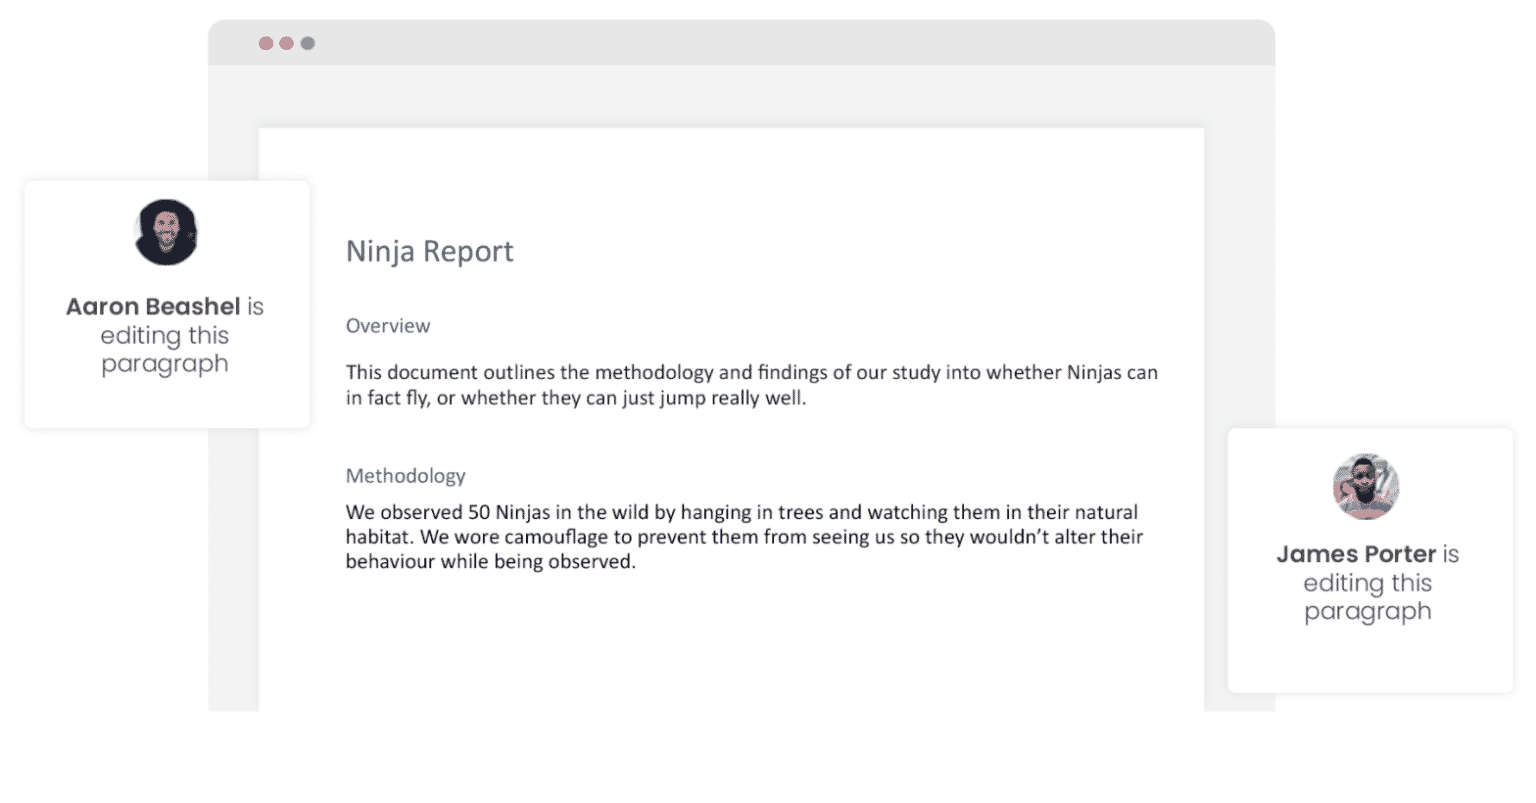This screenshot has width=1536, height=803.
Task: Click the gray dot in window header
Action: (308, 43)
